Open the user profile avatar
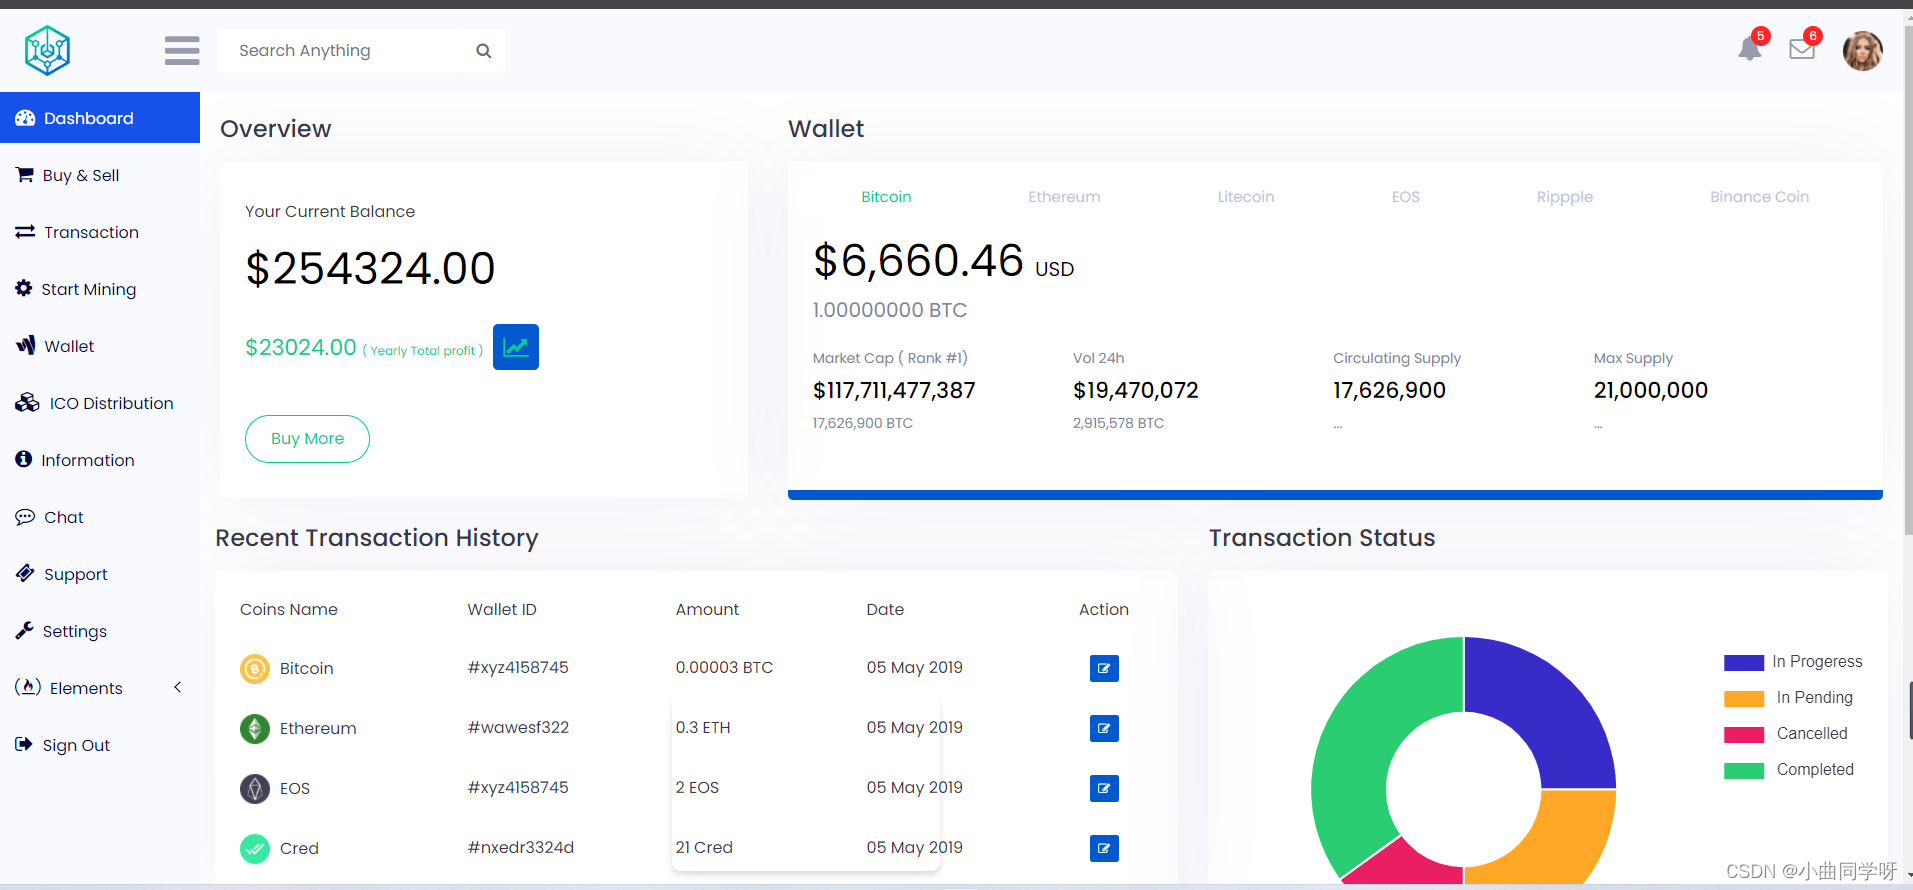Viewport: 1913px width, 890px height. (x=1862, y=50)
